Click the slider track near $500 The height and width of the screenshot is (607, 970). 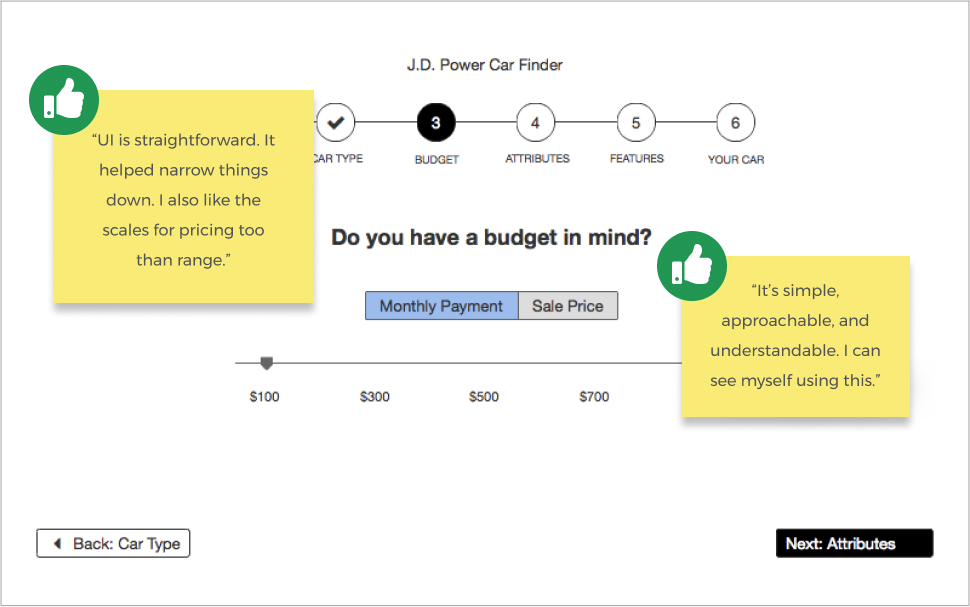click(x=484, y=363)
